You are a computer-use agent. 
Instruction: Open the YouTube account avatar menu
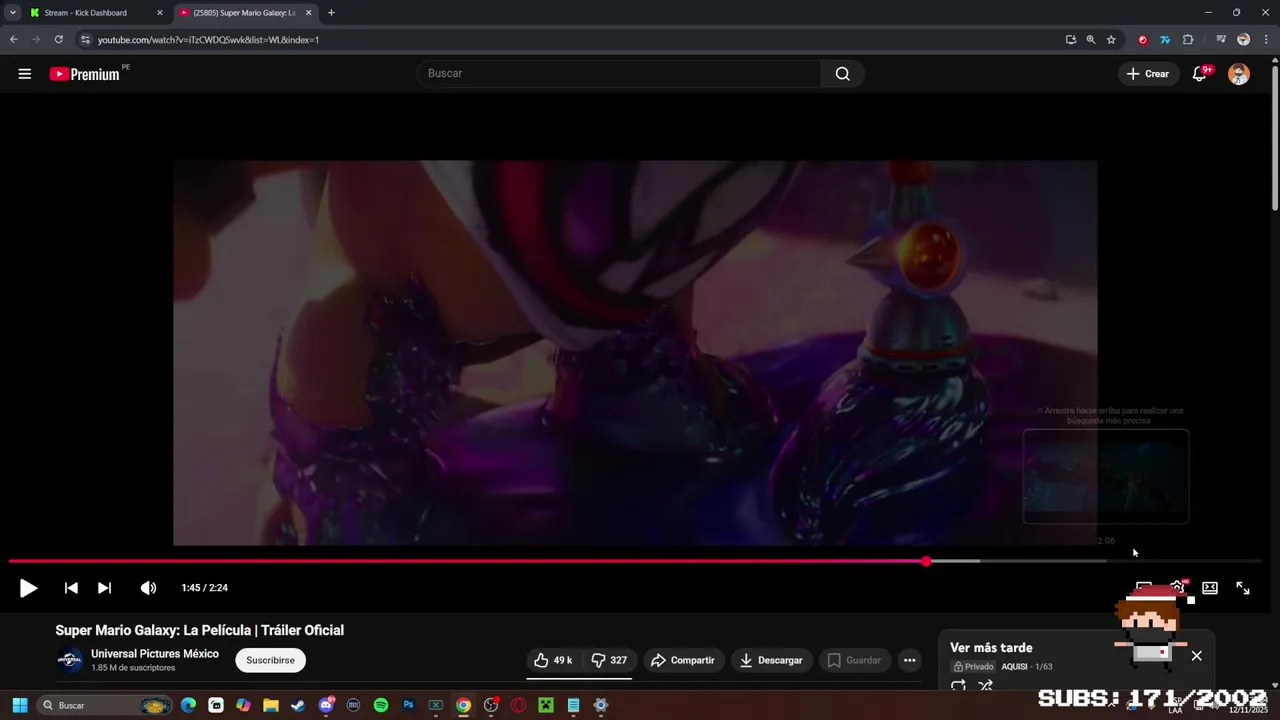pyautogui.click(x=1239, y=74)
